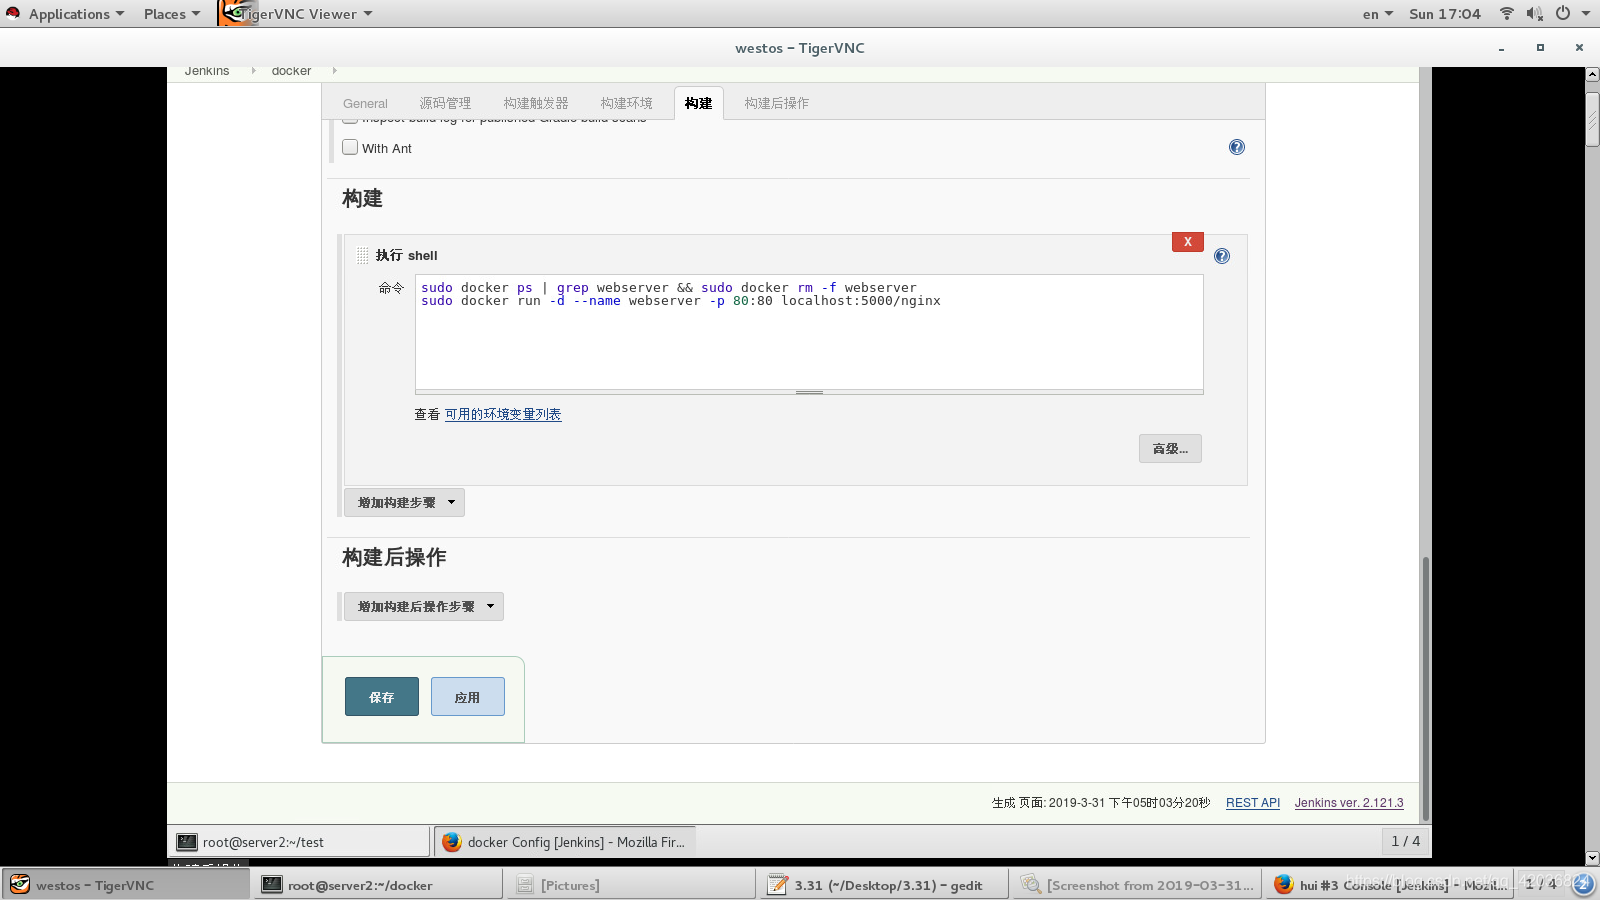1600x900 pixels.
Task: Switch to westos - TigerVNC taskbar item
Action: pyautogui.click(x=126, y=885)
